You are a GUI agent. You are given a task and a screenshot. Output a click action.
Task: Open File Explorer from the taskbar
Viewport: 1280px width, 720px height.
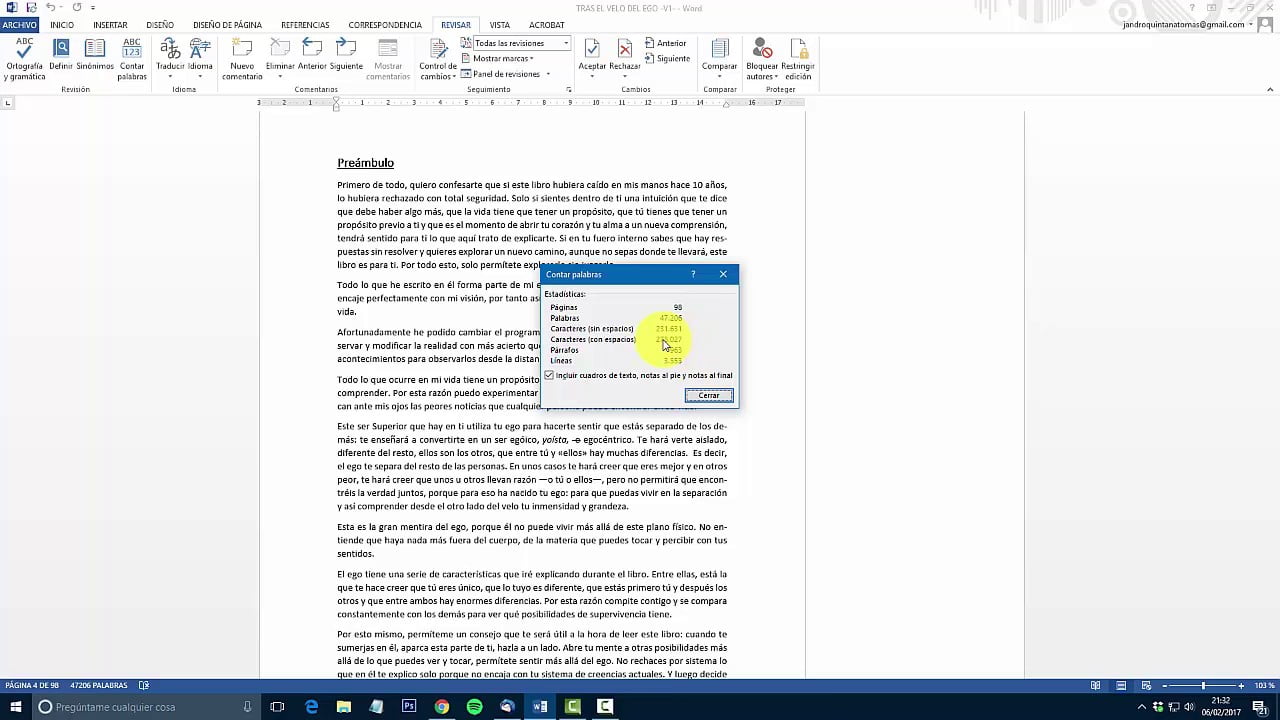pos(344,707)
